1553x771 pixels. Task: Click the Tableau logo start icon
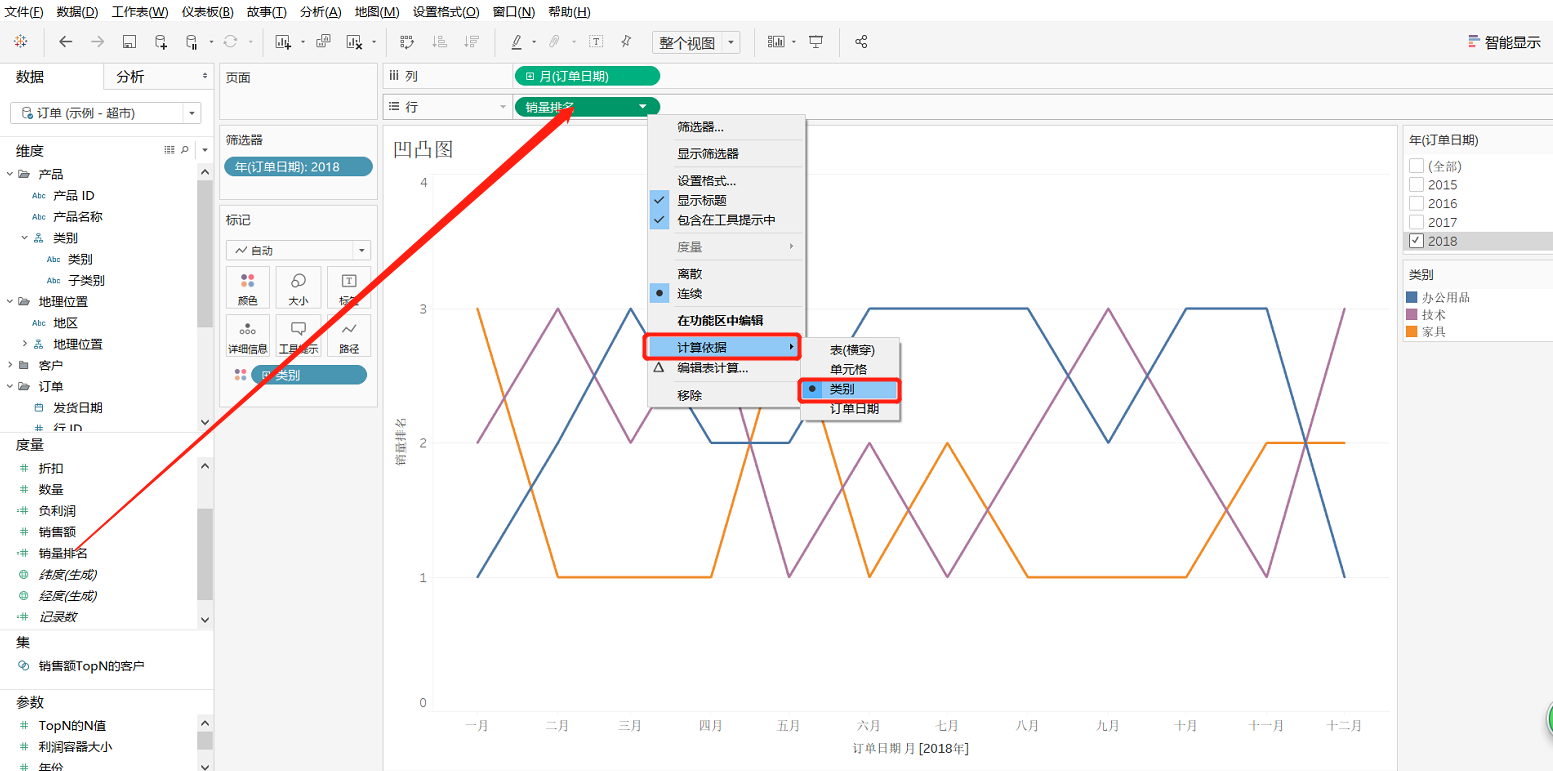coord(21,42)
